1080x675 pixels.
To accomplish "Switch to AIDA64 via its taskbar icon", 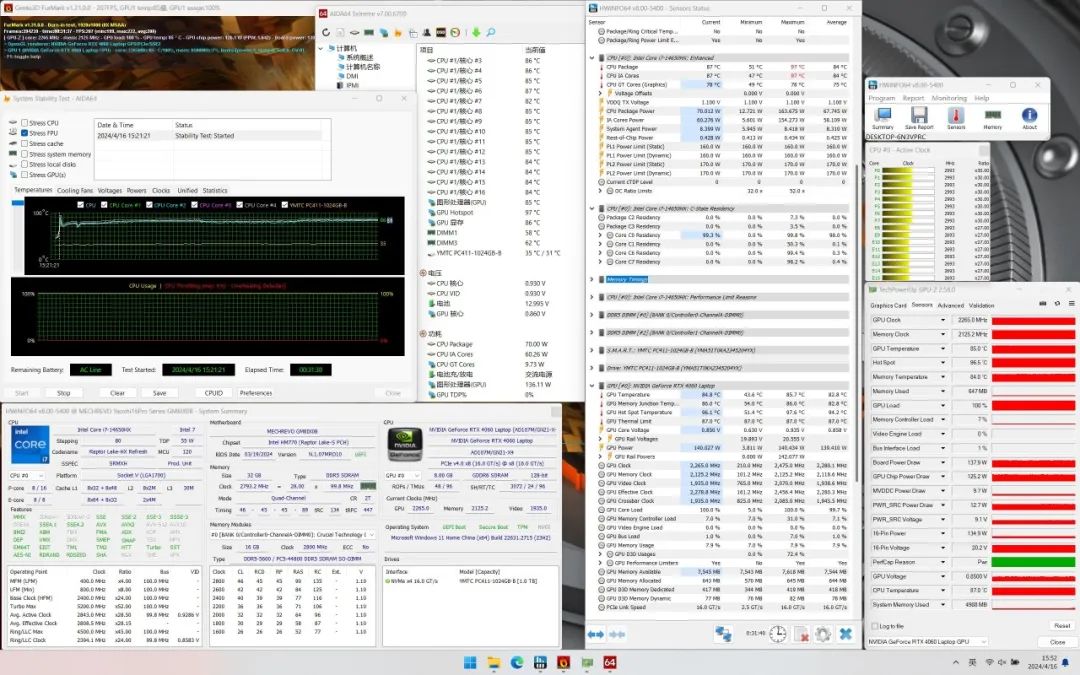I will (610, 663).
